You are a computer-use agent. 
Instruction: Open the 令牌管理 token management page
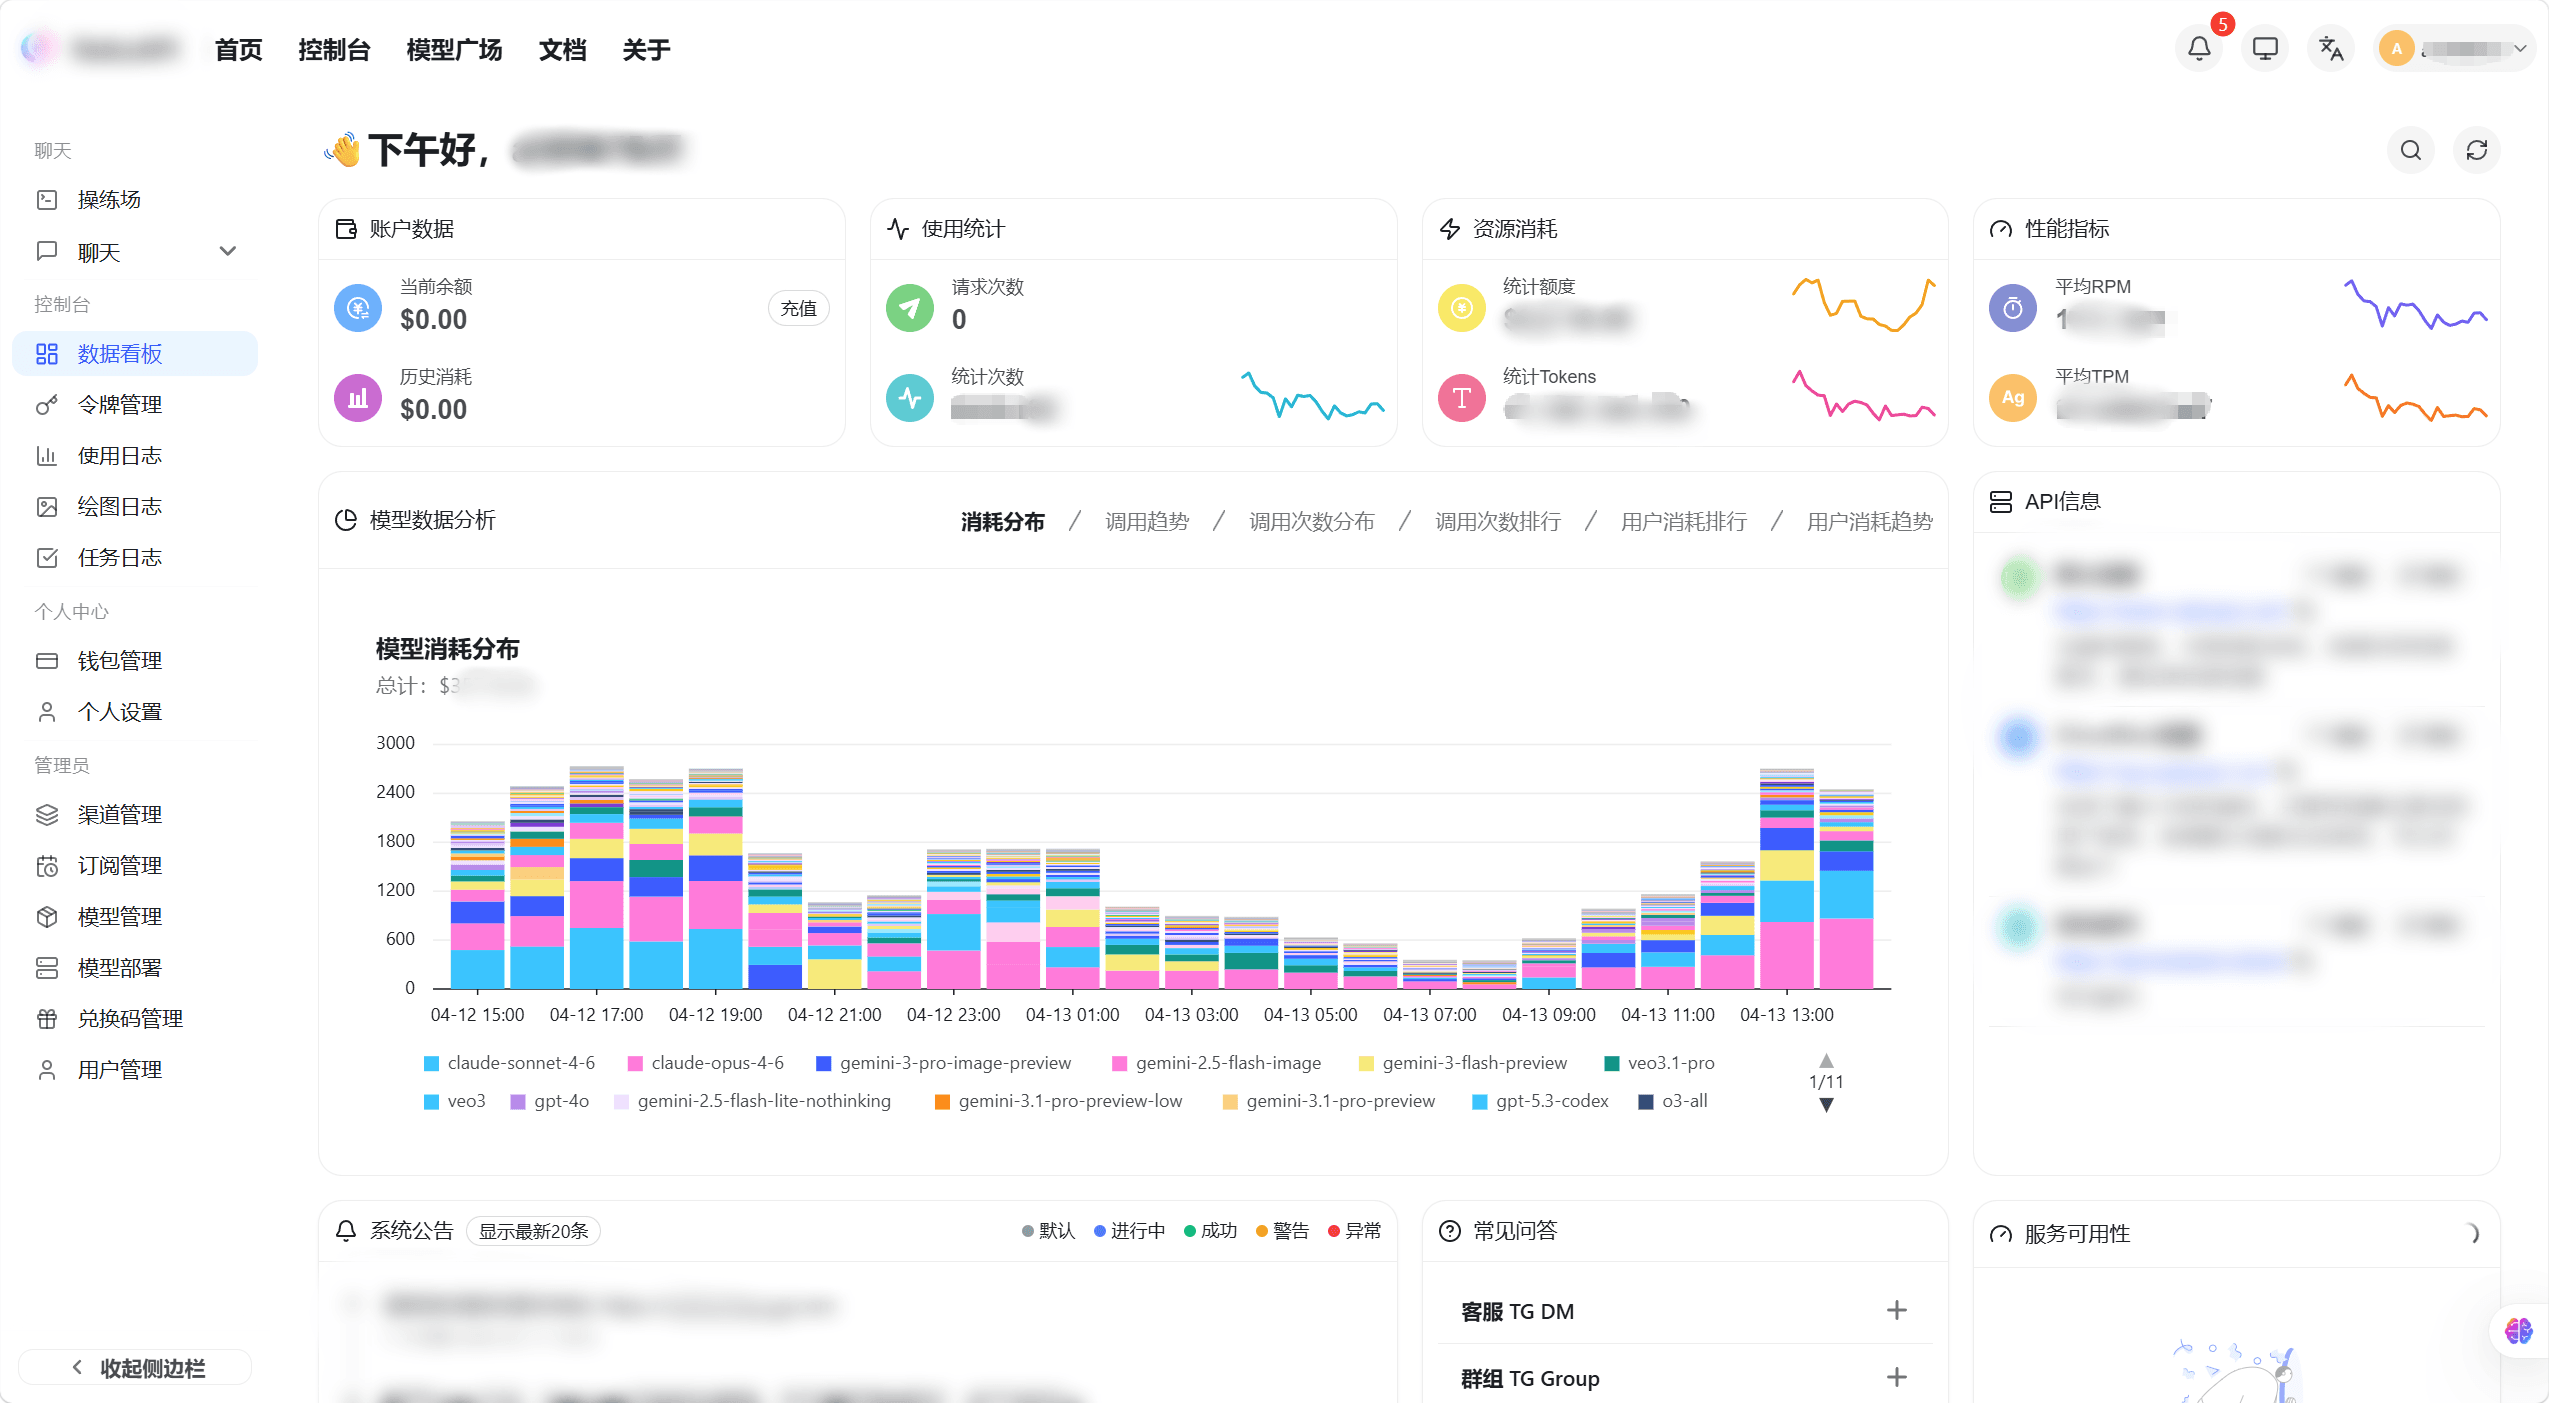[118, 404]
